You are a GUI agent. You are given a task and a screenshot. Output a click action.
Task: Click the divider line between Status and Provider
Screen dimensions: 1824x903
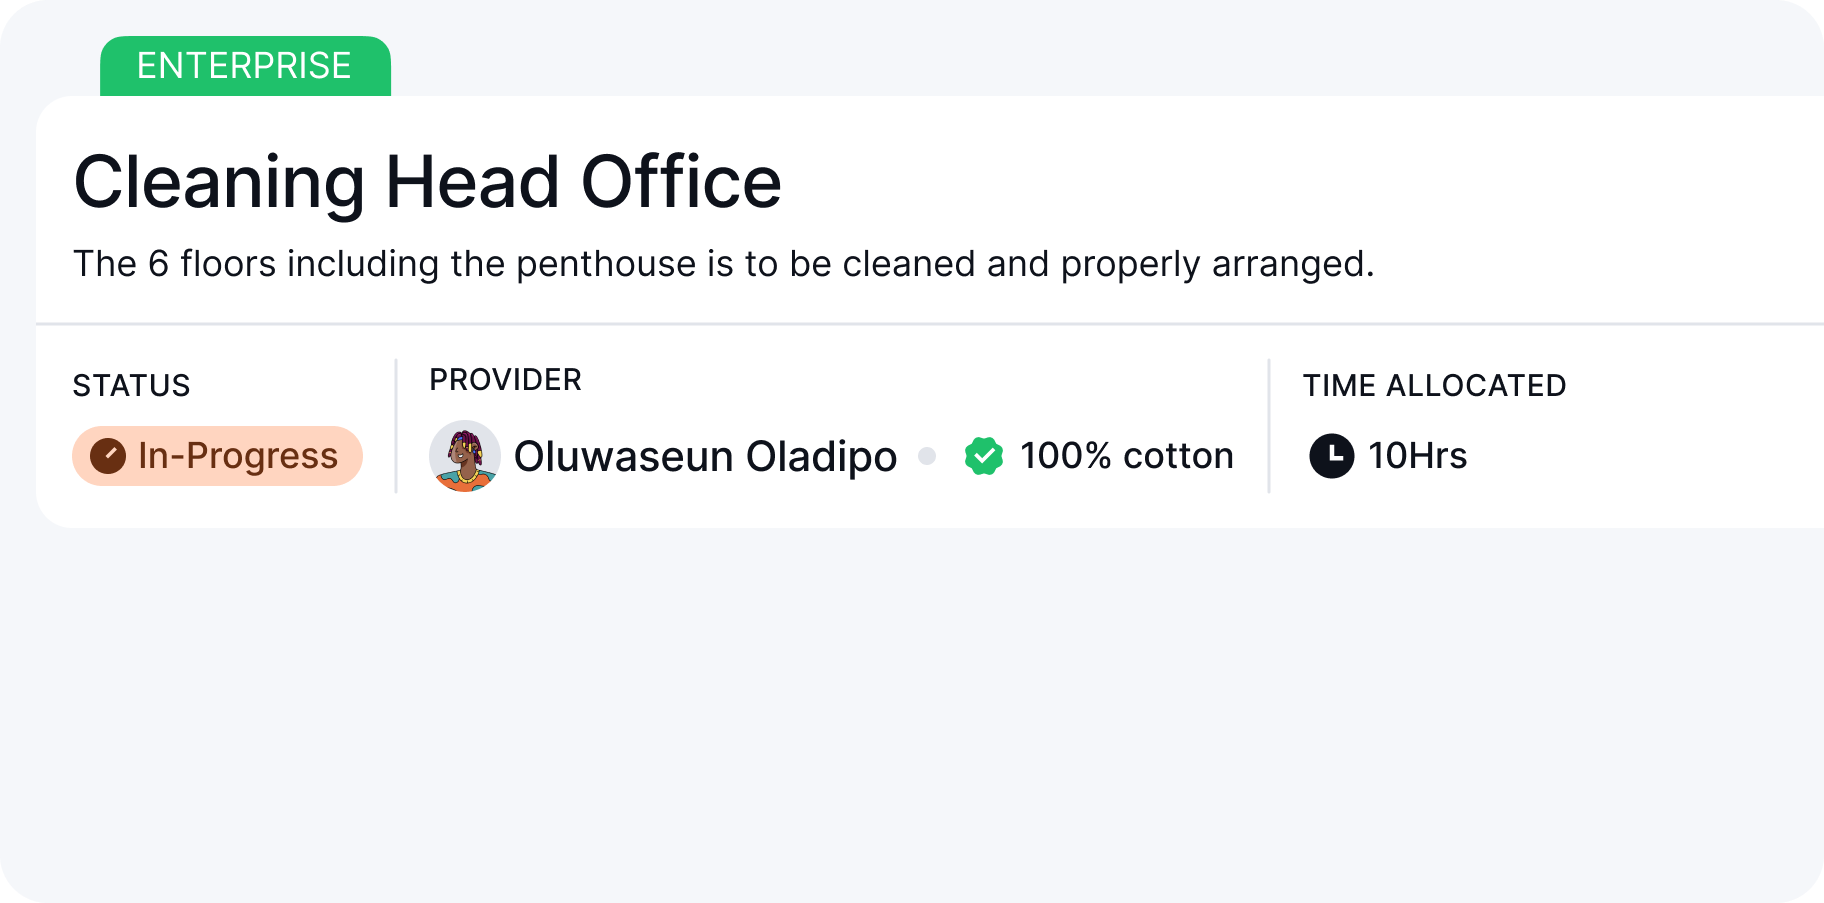pyautogui.click(x=396, y=426)
